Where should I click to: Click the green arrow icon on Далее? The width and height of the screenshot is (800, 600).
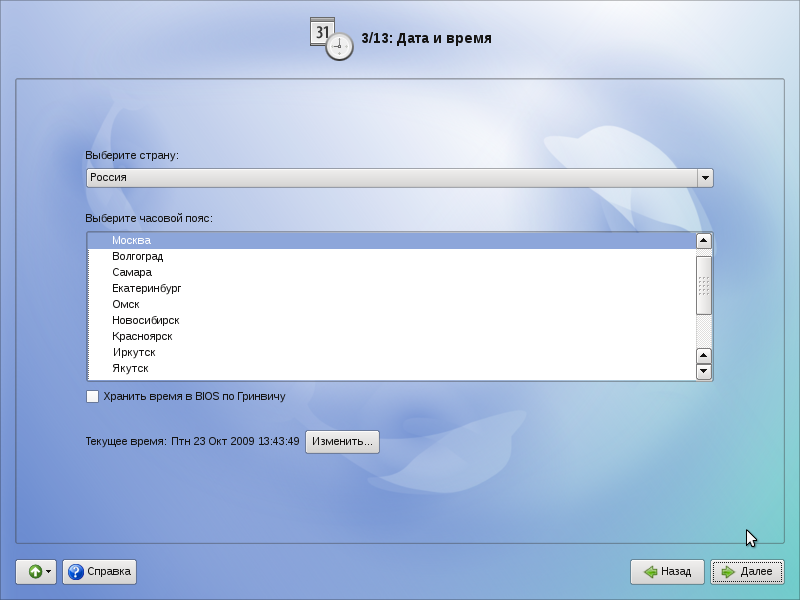pyautogui.click(x=727, y=572)
